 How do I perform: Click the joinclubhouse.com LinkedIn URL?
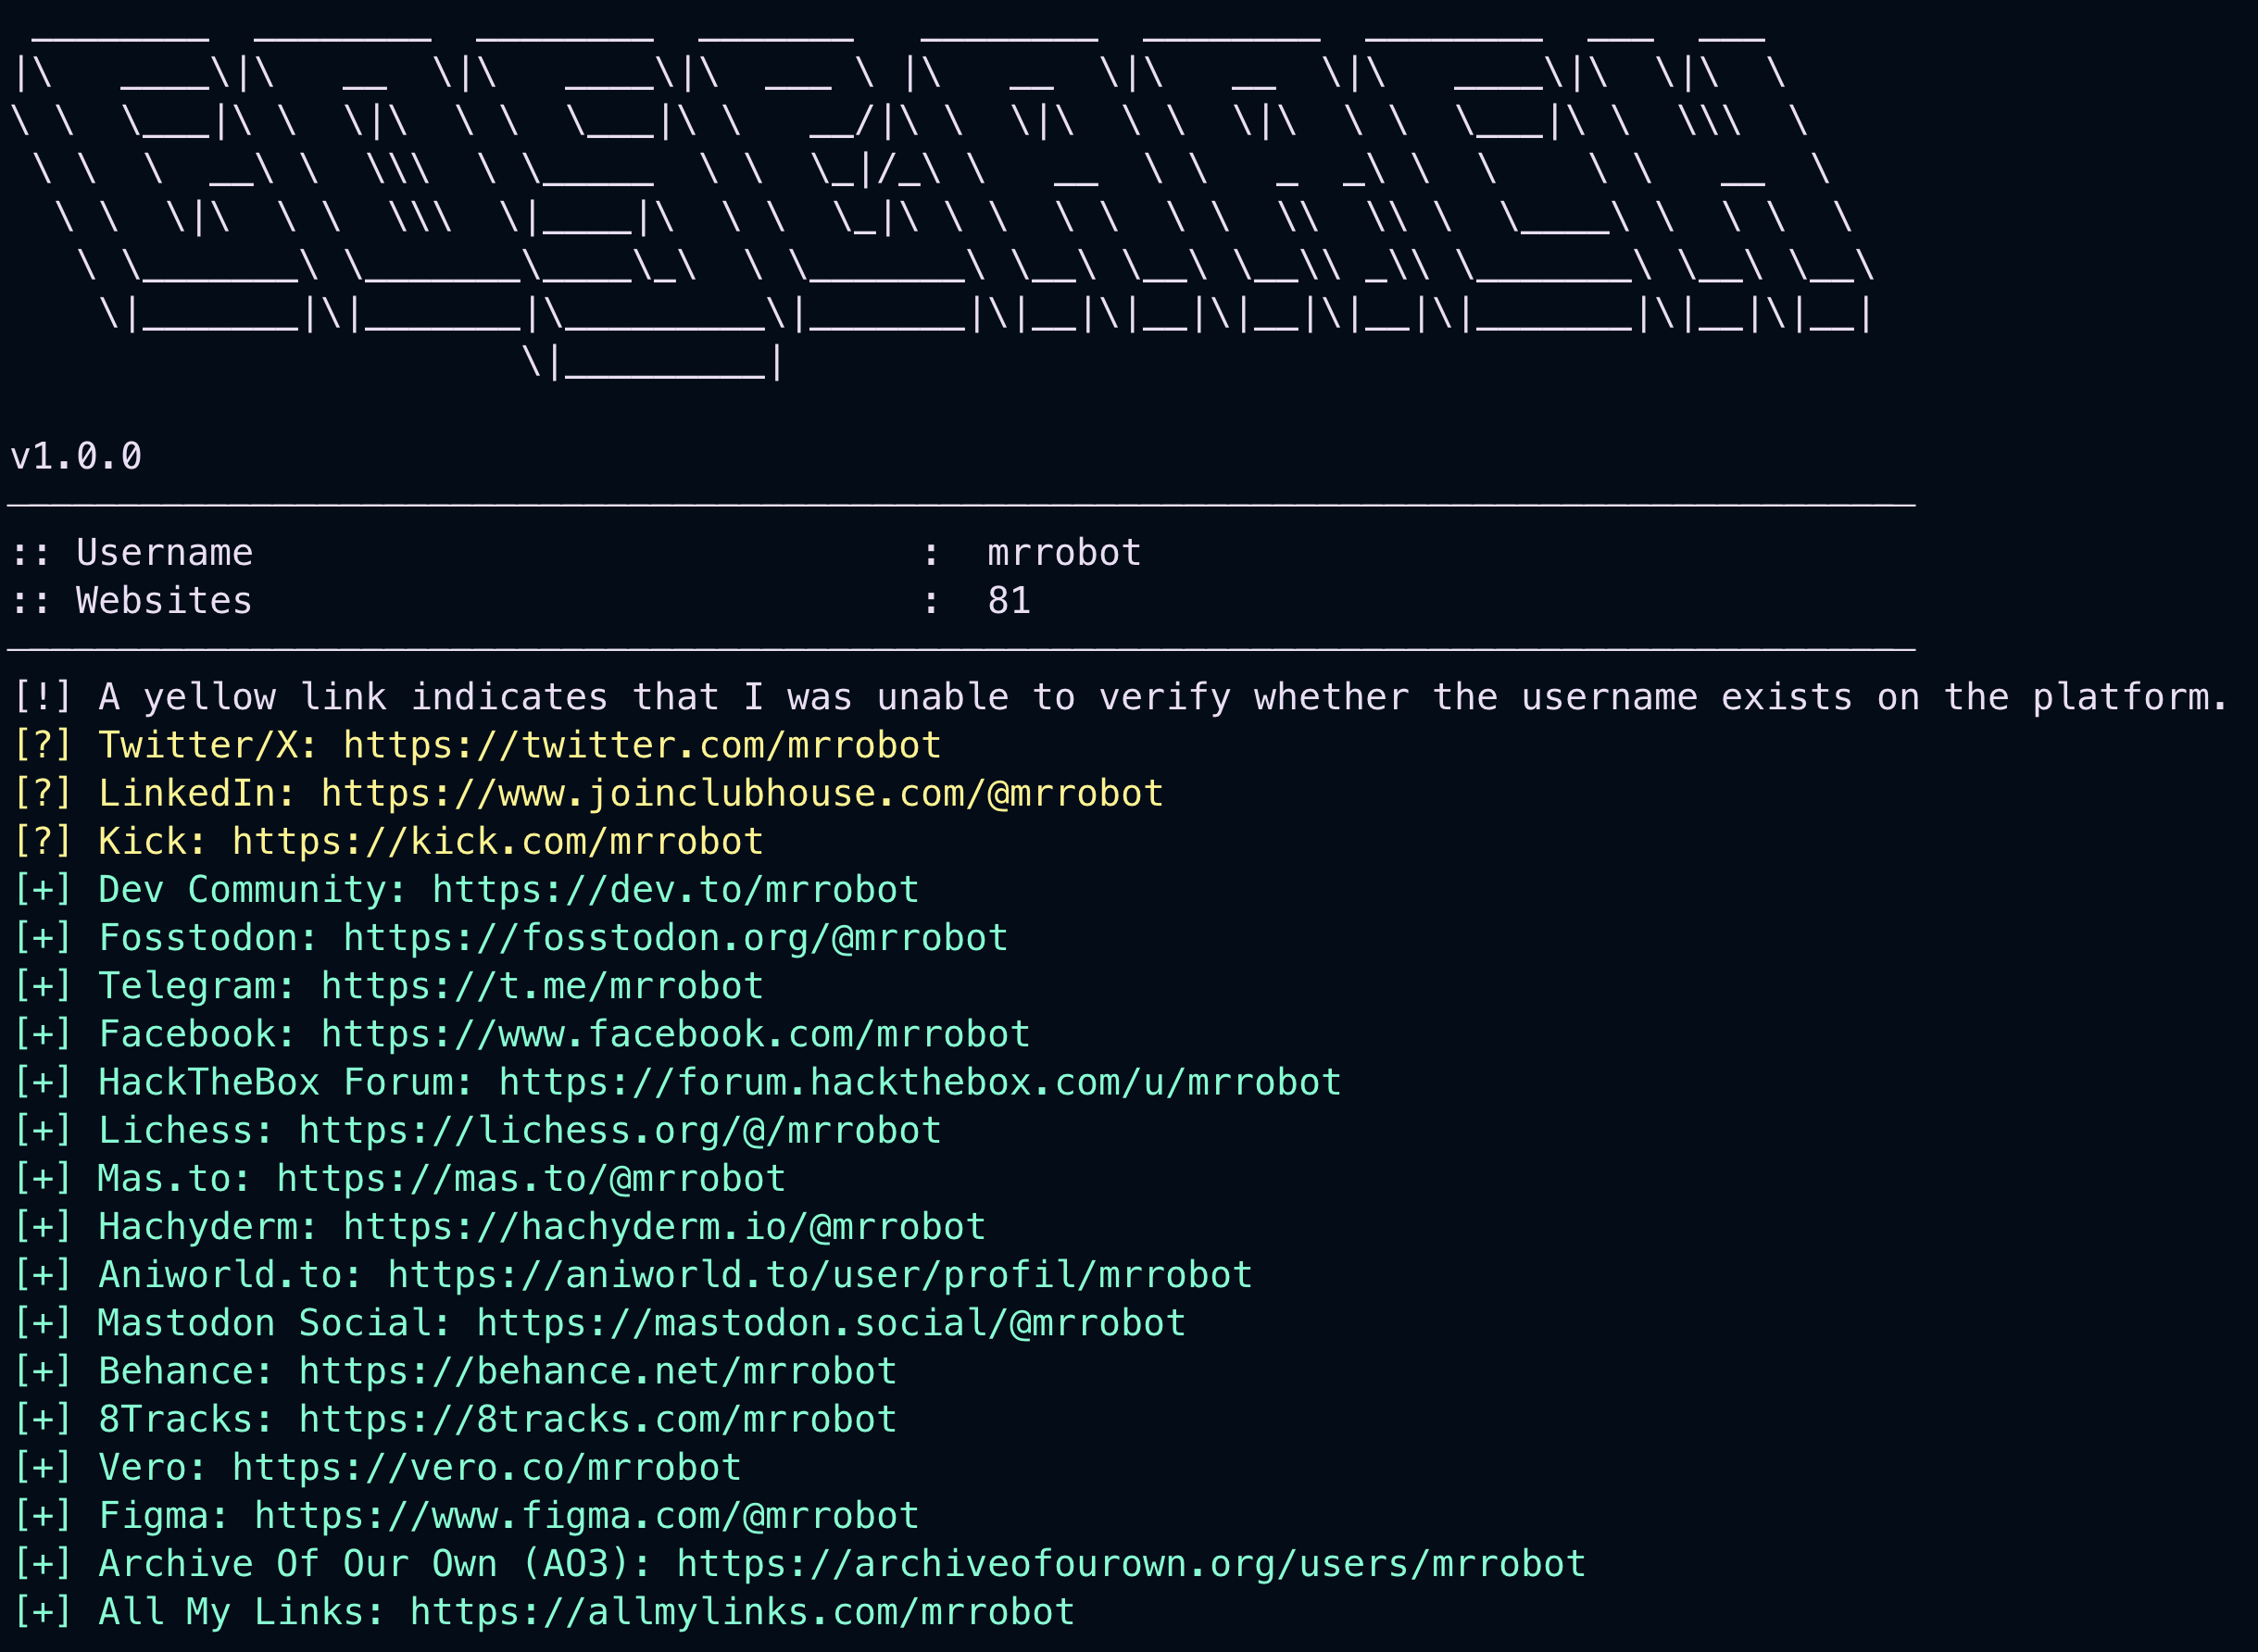pyautogui.click(x=741, y=793)
